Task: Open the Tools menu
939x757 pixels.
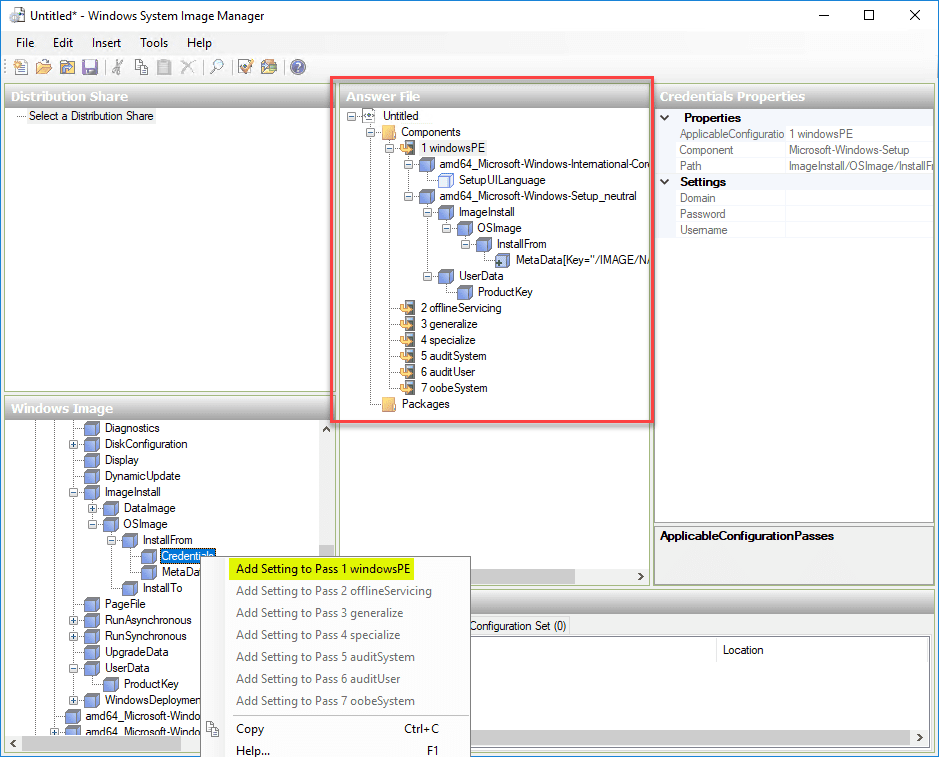Action: coord(154,43)
